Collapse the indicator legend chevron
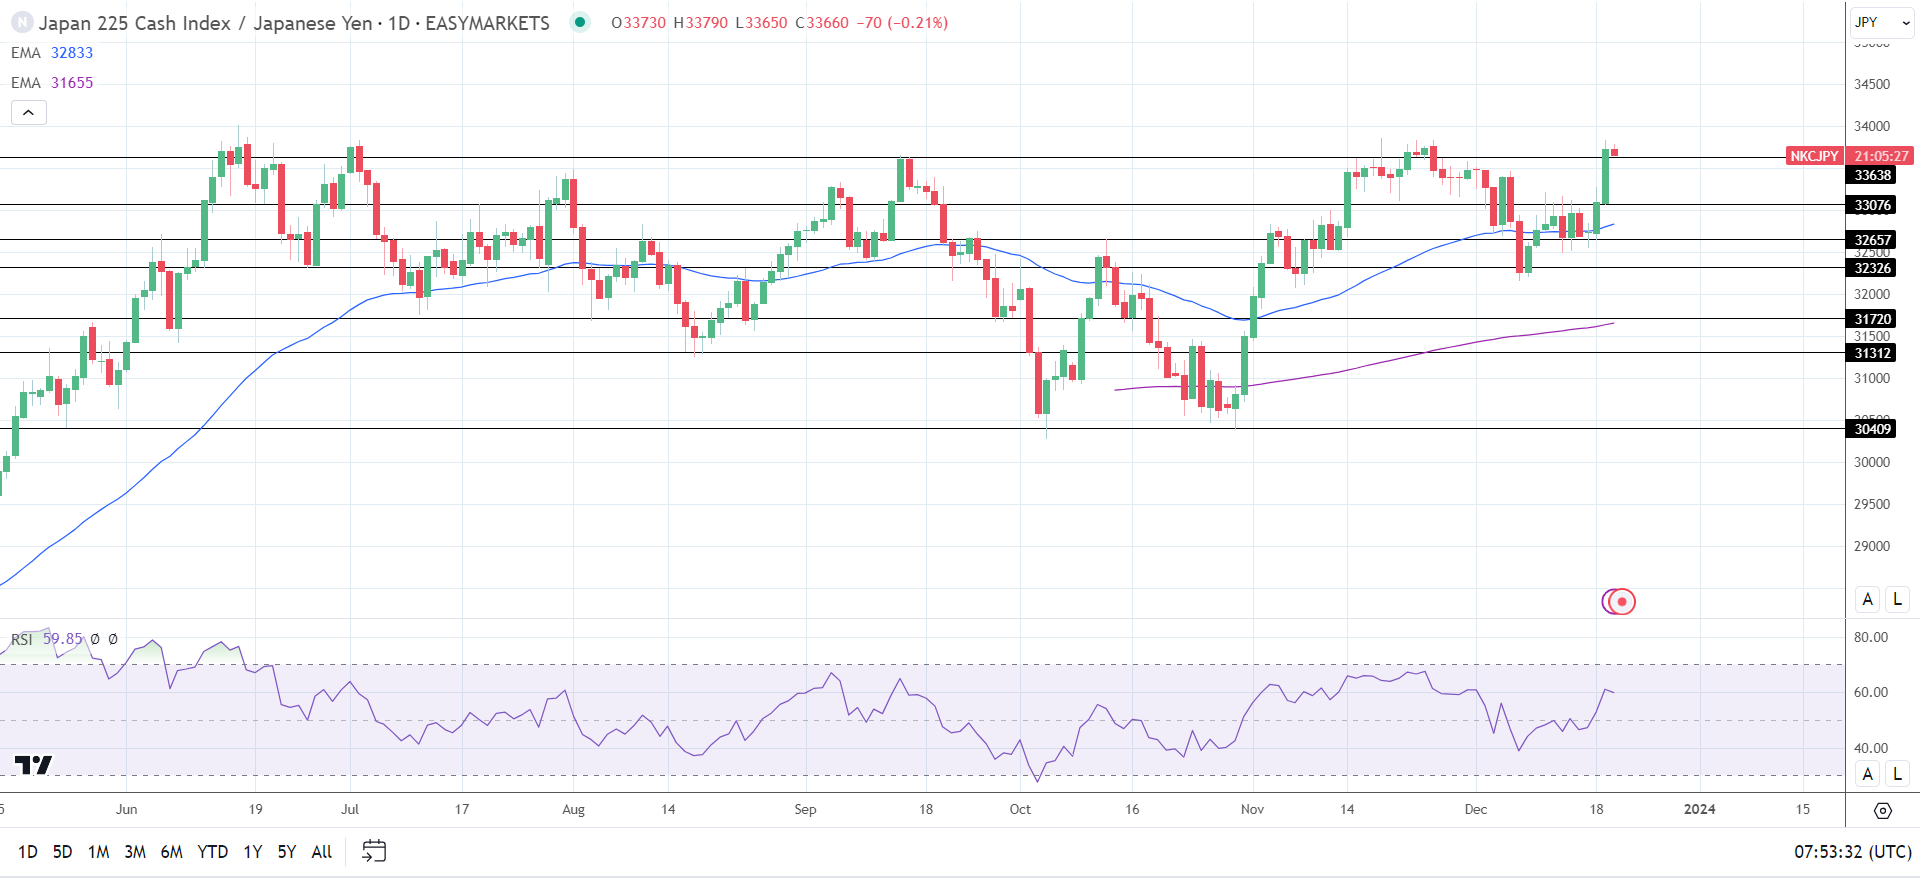The height and width of the screenshot is (878, 1920). (29, 112)
